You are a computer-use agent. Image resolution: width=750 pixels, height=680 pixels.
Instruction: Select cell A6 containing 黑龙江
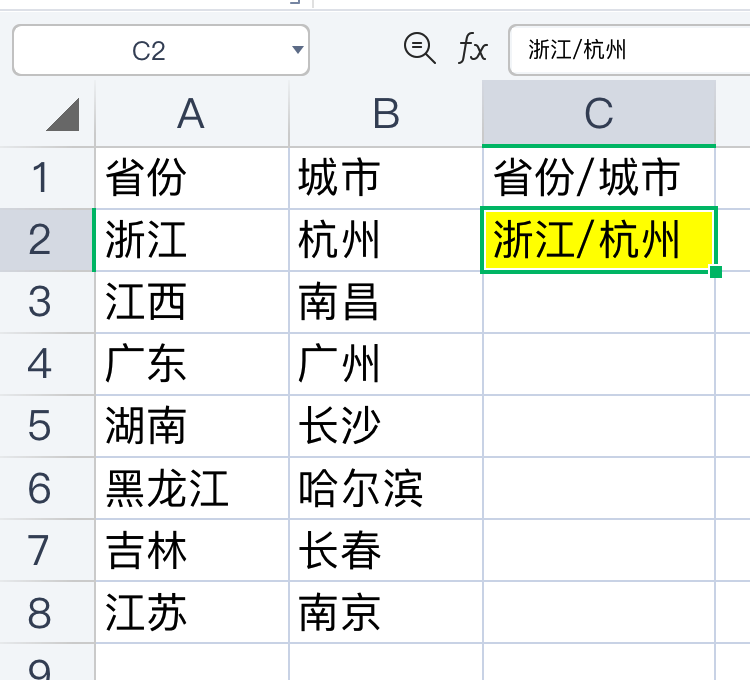[192, 488]
